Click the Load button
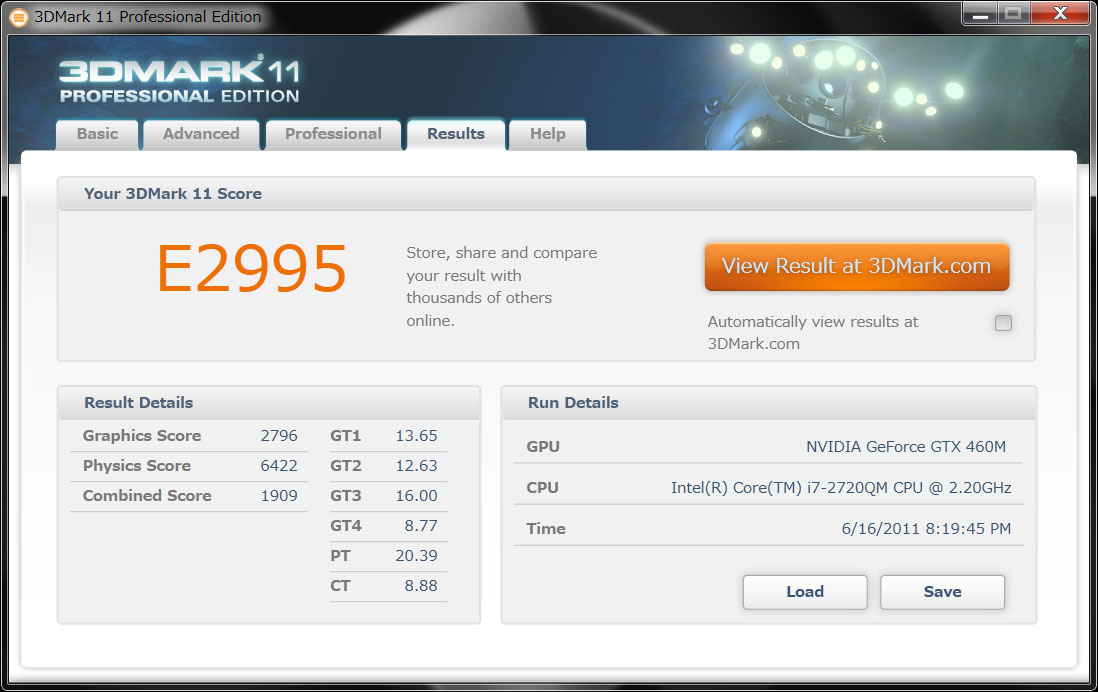The width and height of the screenshot is (1098, 692). click(x=805, y=592)
